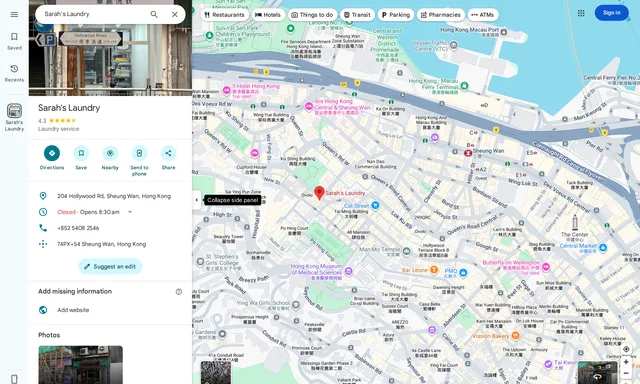Click the Sarah's Laundry search field

(92, 14)
